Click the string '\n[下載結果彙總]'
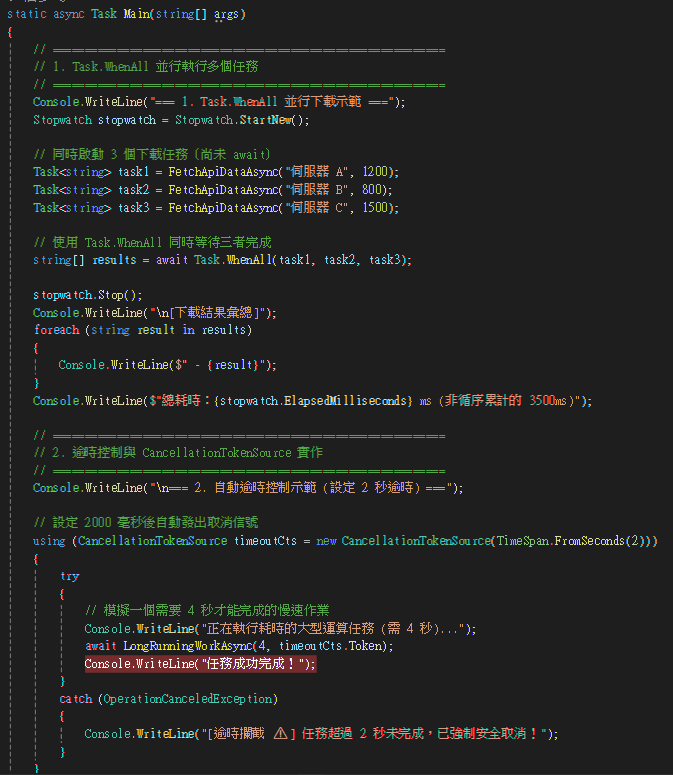This screenshot has height=775, width=673. [208, 313]
